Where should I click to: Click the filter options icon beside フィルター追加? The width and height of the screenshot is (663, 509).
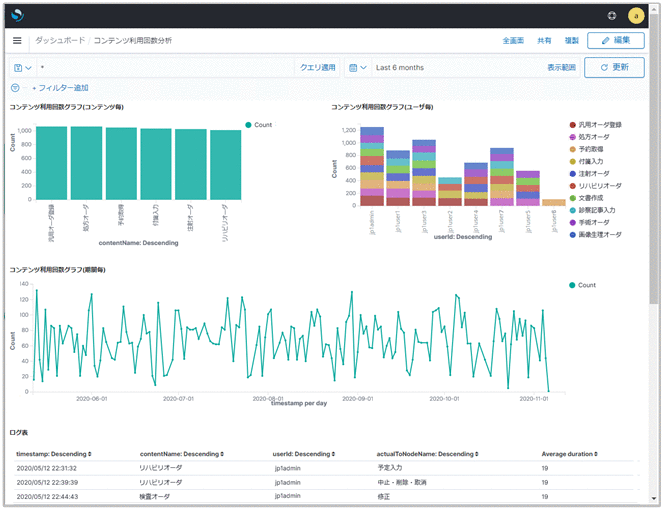pyautogui.click(x=15, y=88)
